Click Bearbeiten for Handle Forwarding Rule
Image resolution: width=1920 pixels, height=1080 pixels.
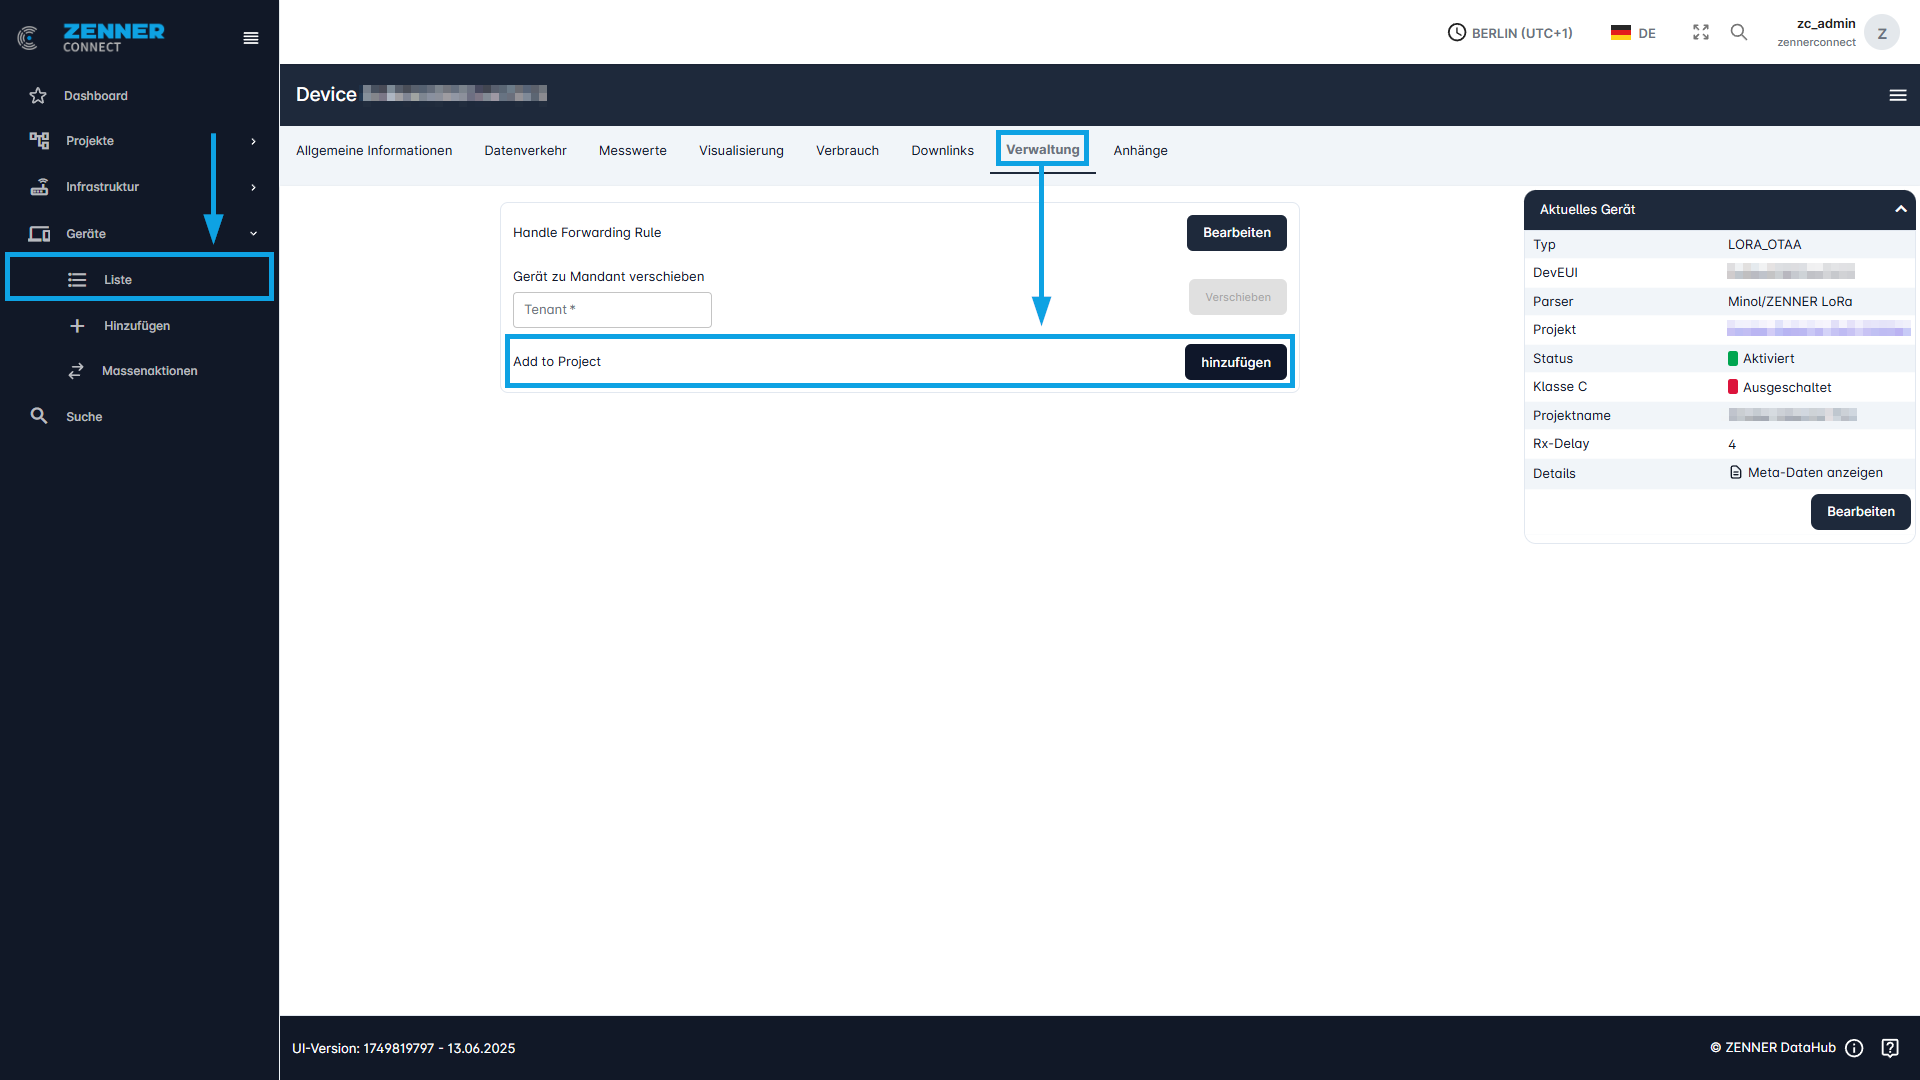(x=1236, y=233)
